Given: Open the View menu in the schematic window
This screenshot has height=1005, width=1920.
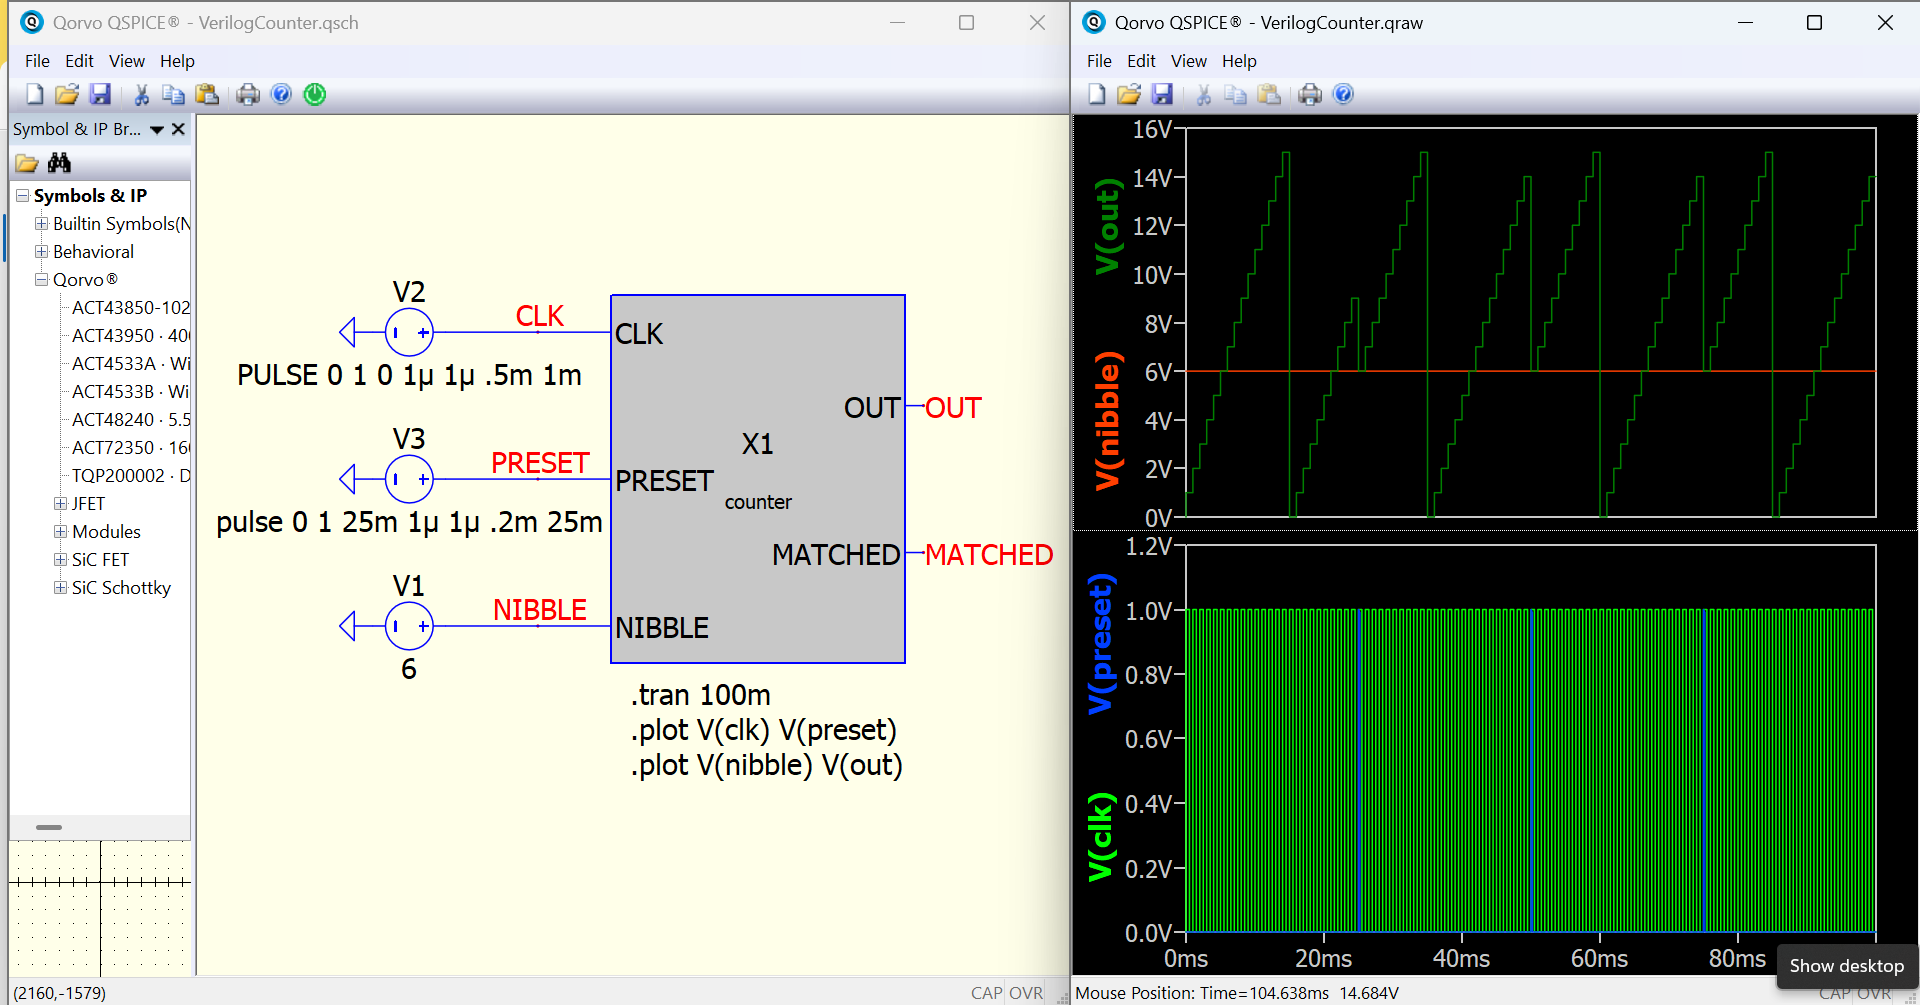Looking at the screenshot, I should pyautogui.click(x=126, y=61).
